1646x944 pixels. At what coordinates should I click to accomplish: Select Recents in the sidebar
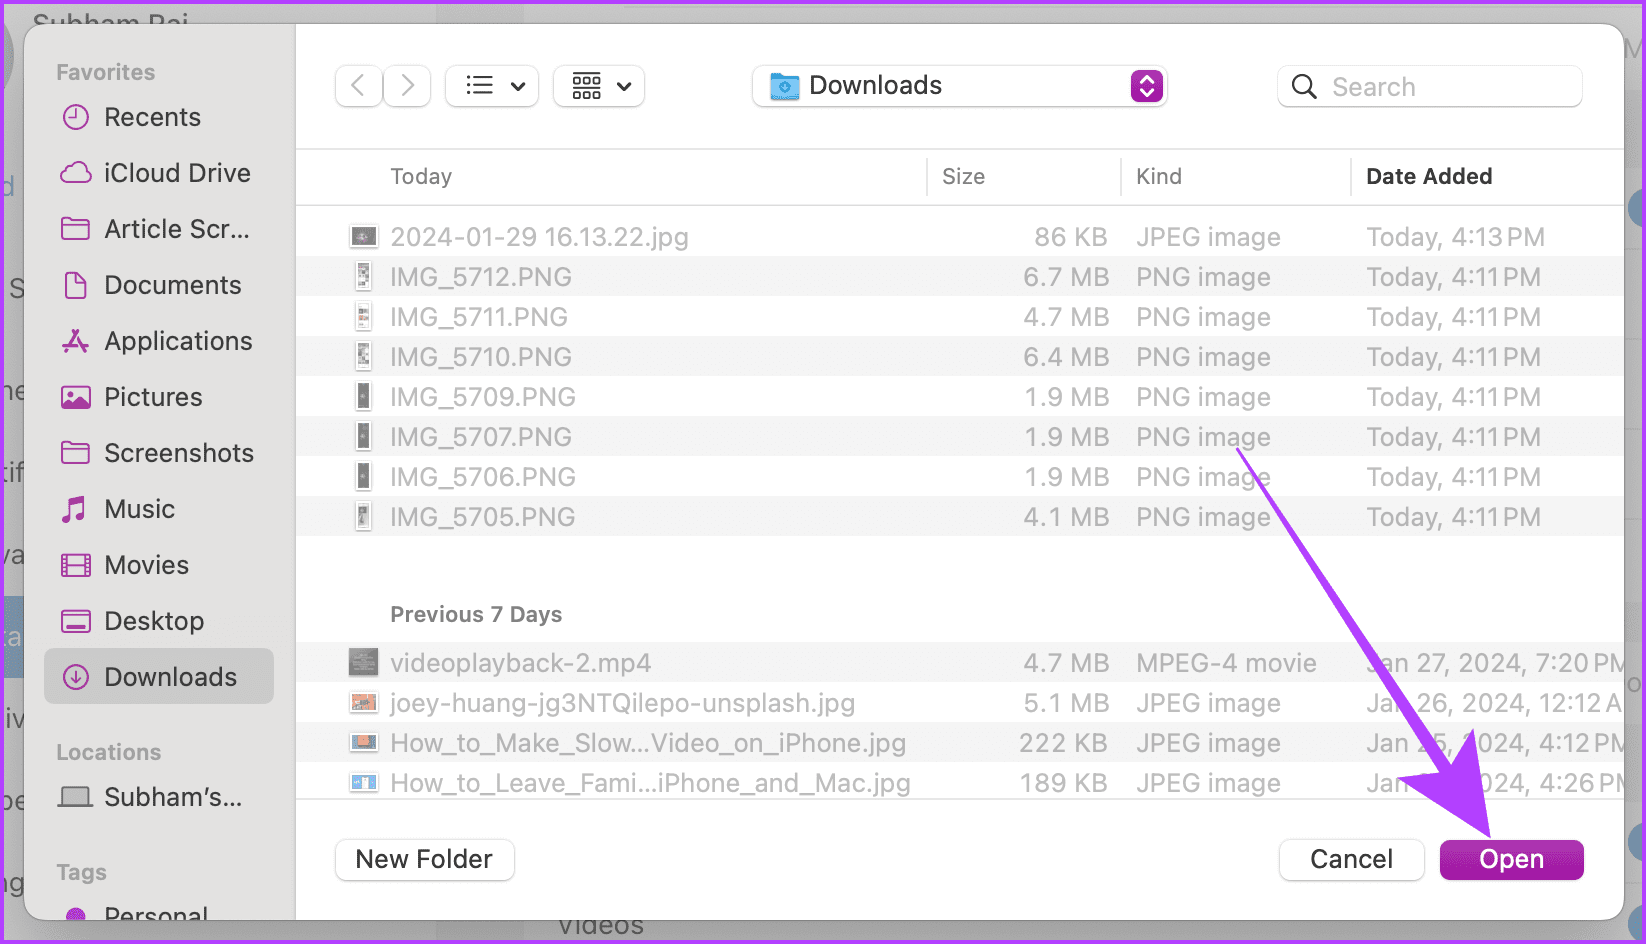153,117
